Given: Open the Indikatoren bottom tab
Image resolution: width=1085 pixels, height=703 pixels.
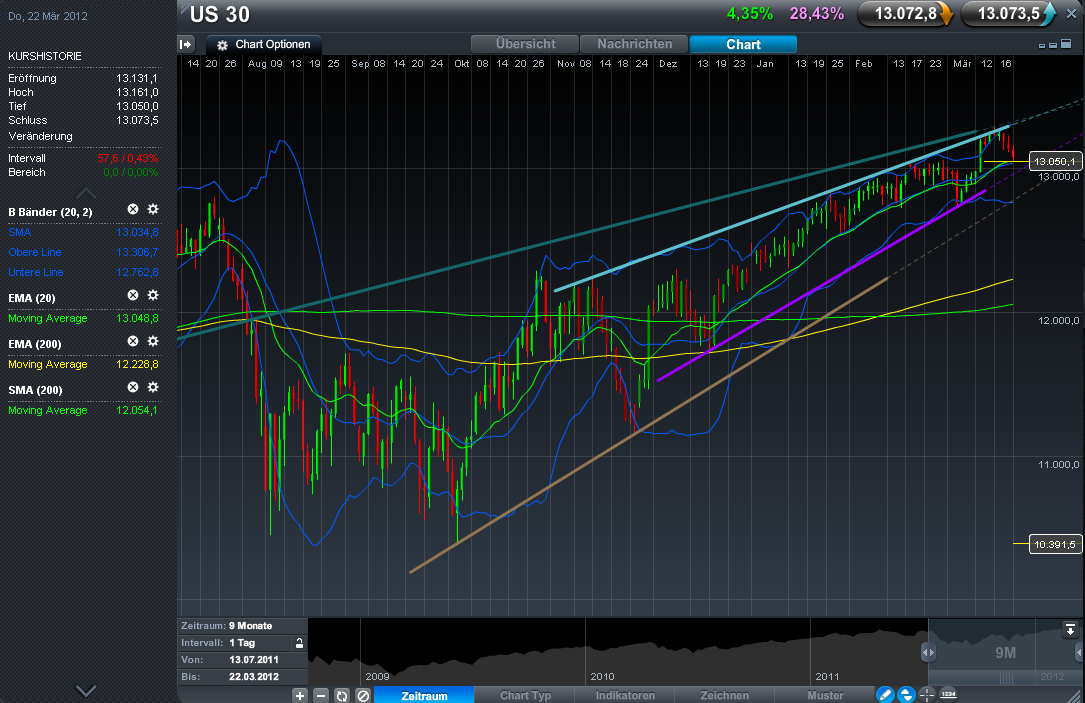Looking at the screenshot, I should 625,695.
